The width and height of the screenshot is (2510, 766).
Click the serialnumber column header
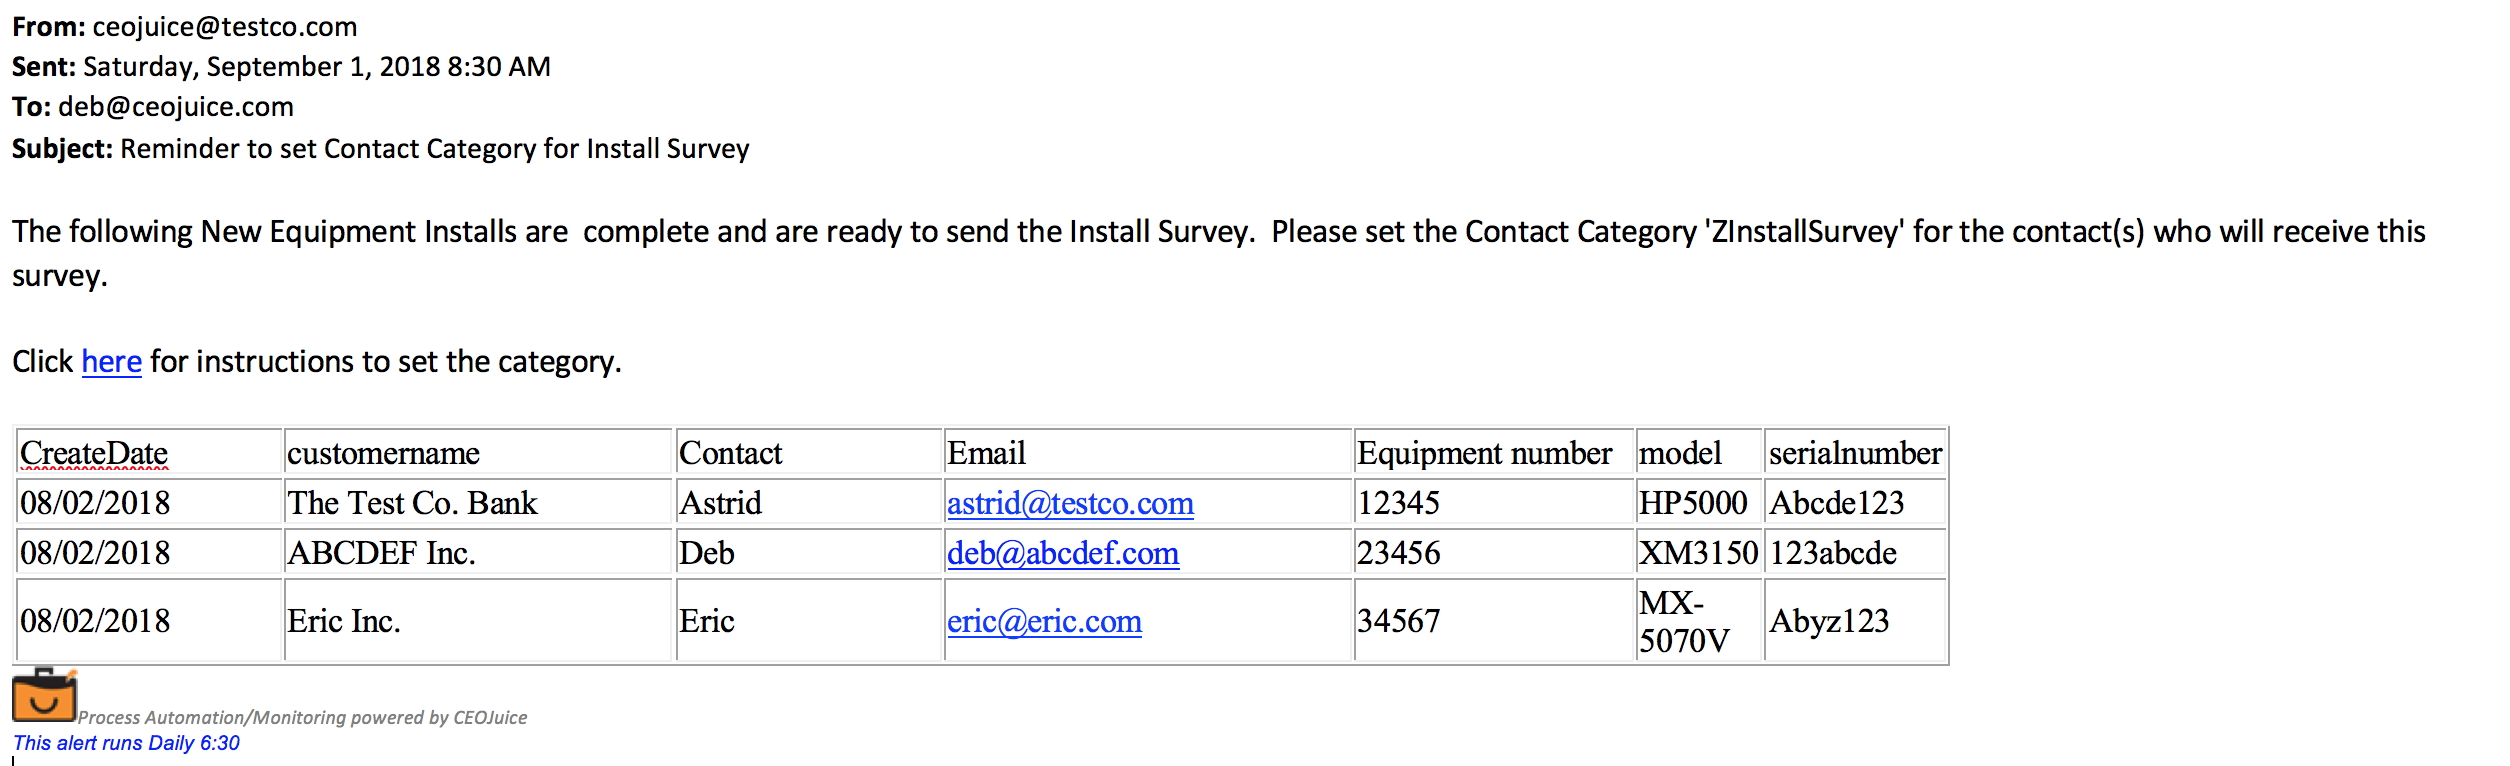point(1855,453)
